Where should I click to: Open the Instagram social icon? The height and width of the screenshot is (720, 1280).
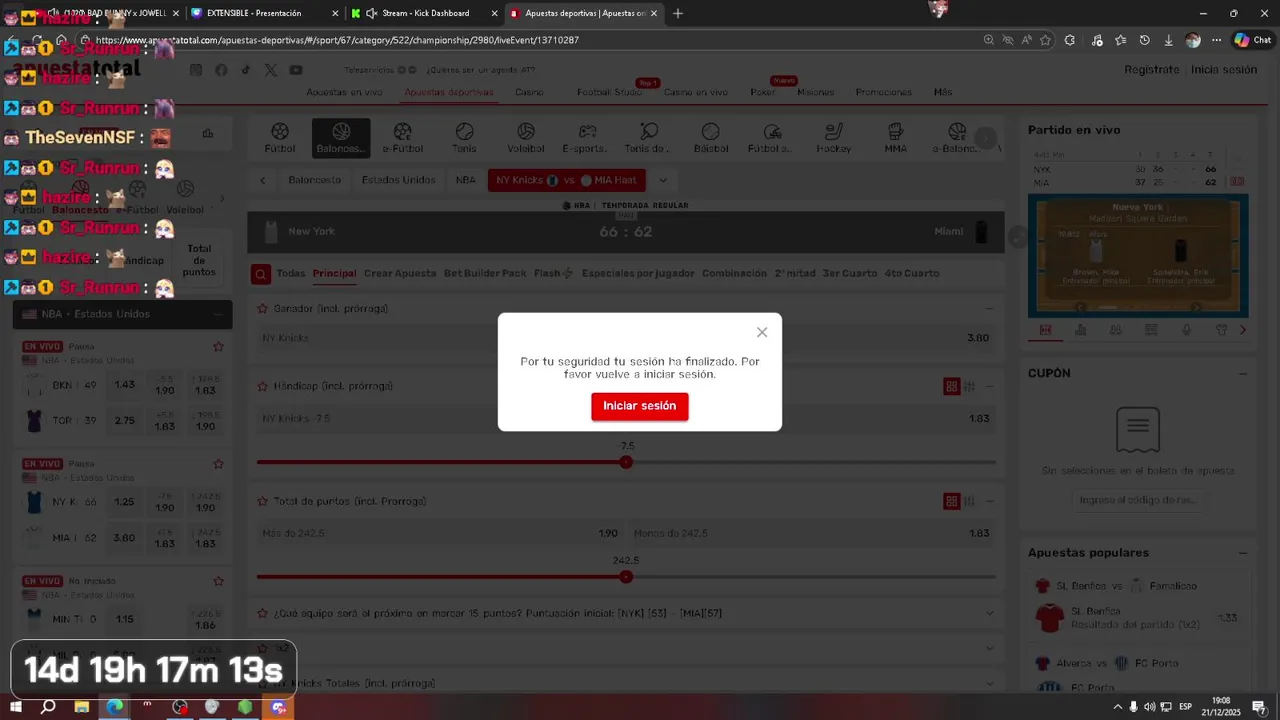(x=196, y=70)
